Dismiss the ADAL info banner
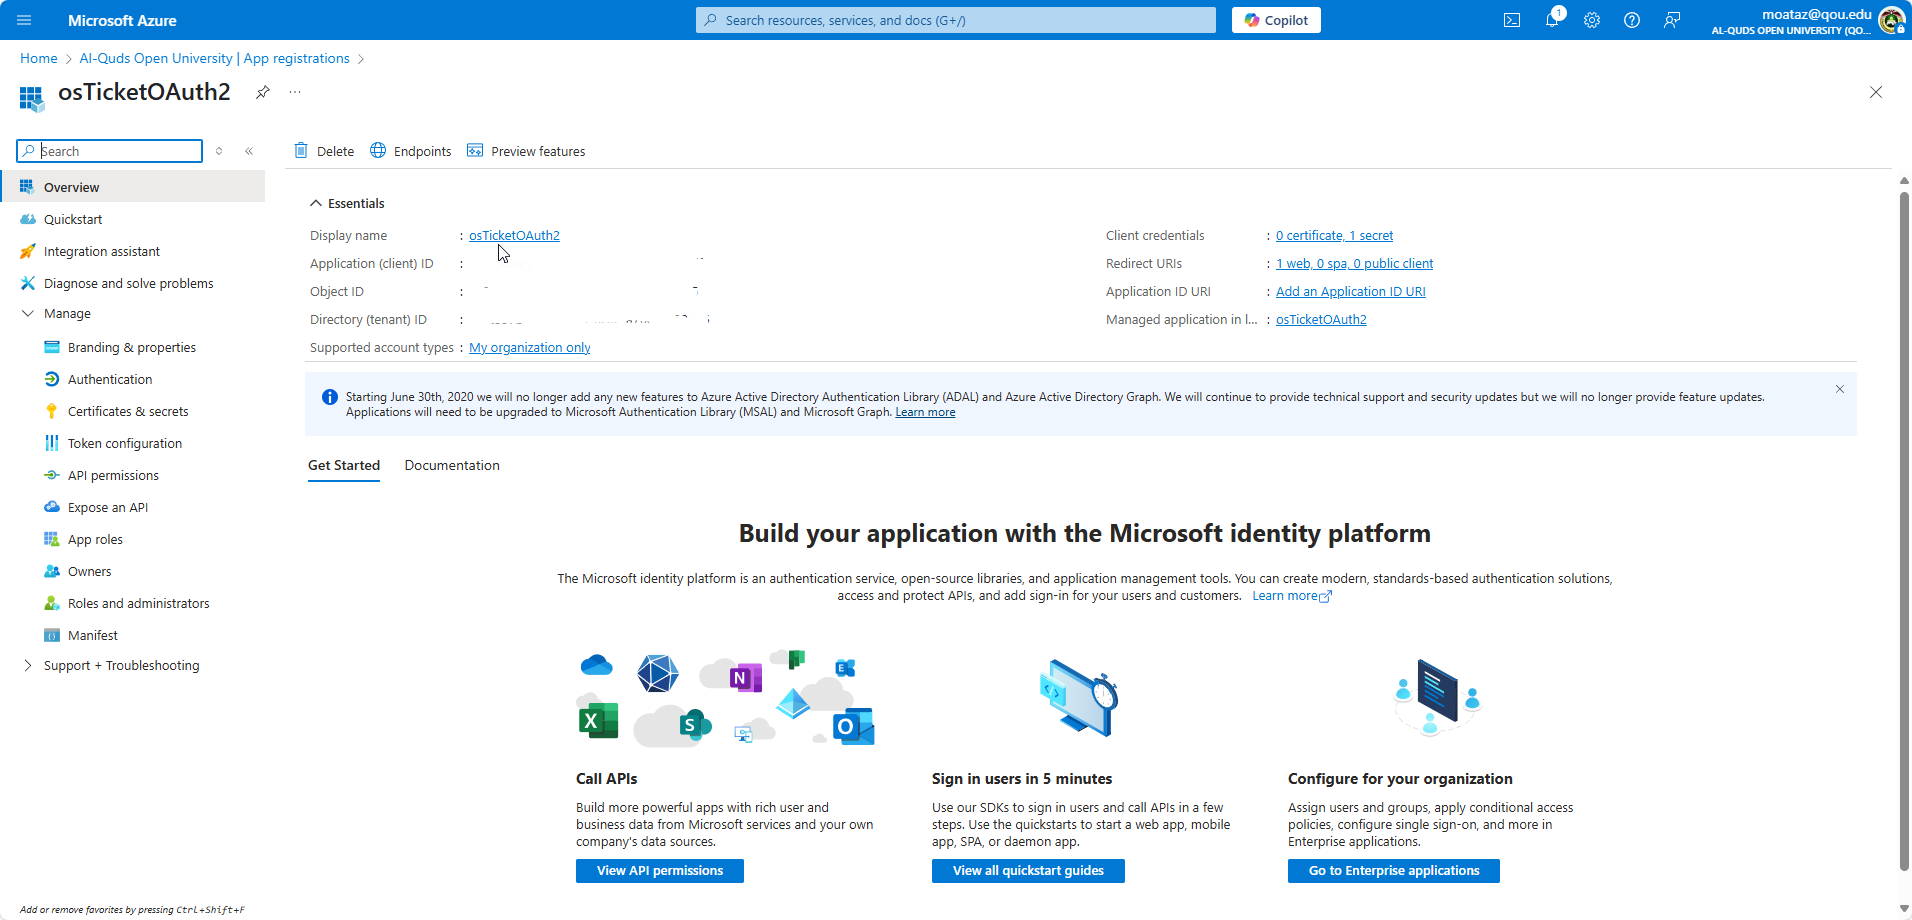This screenshot has height=920, width=1912. tap(1839, 389)
